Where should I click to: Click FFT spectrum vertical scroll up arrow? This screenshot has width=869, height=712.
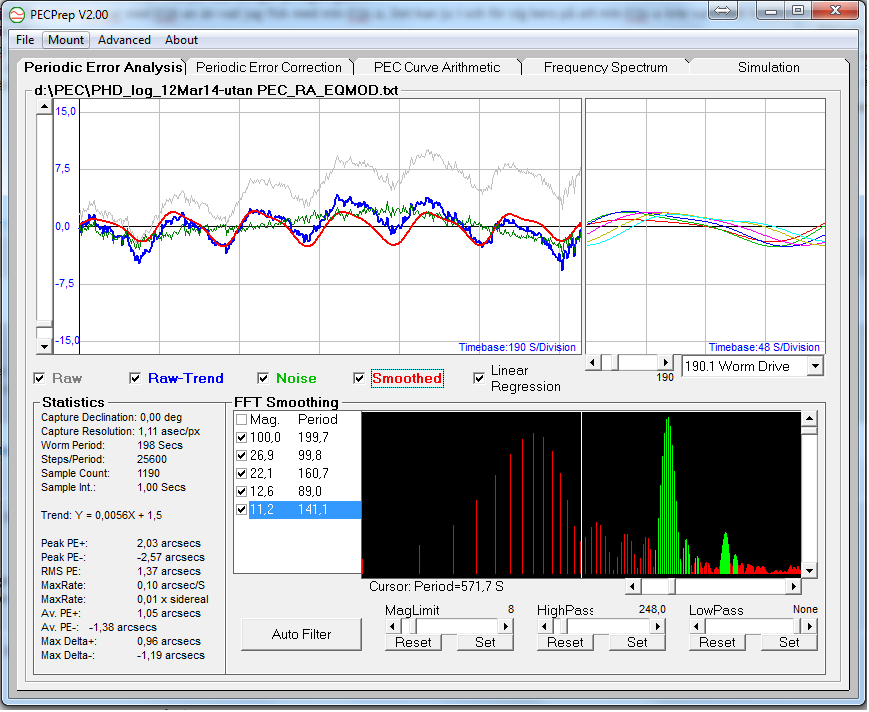click(x=809, y=418)
